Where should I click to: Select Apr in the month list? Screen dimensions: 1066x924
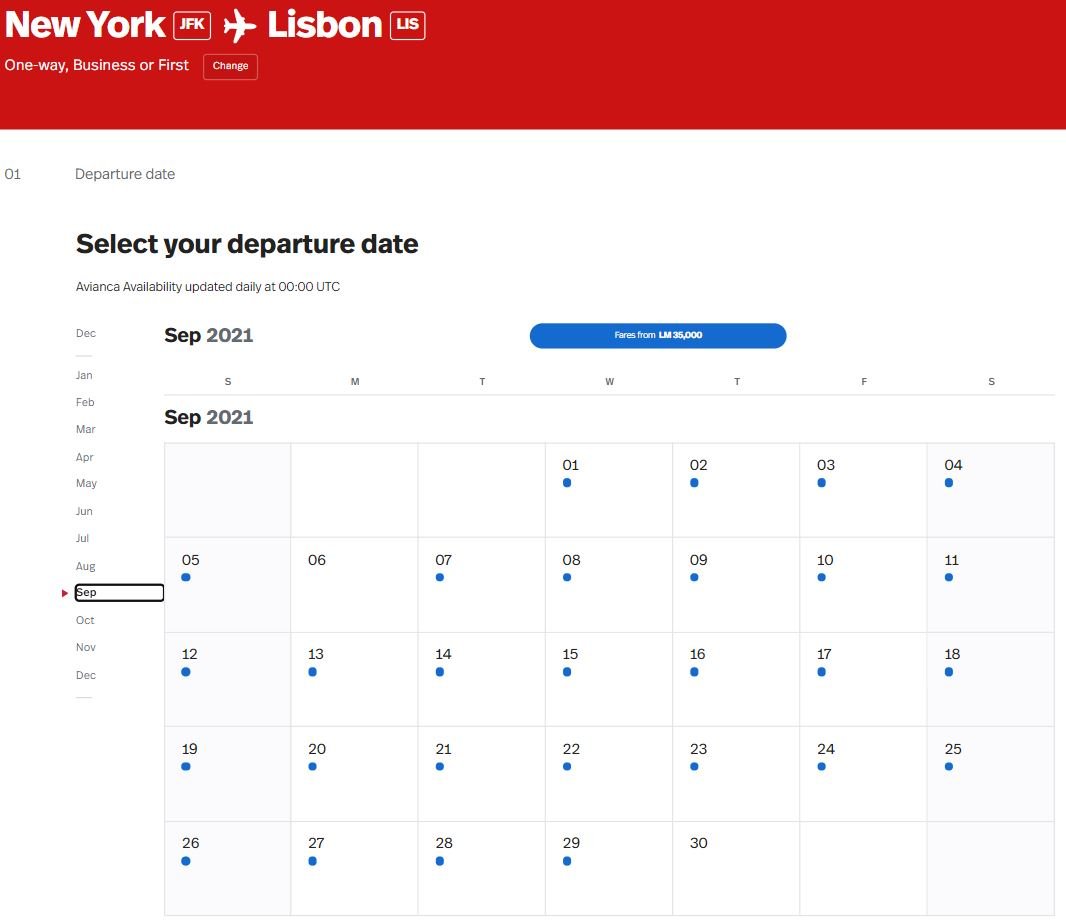point(84,457)
